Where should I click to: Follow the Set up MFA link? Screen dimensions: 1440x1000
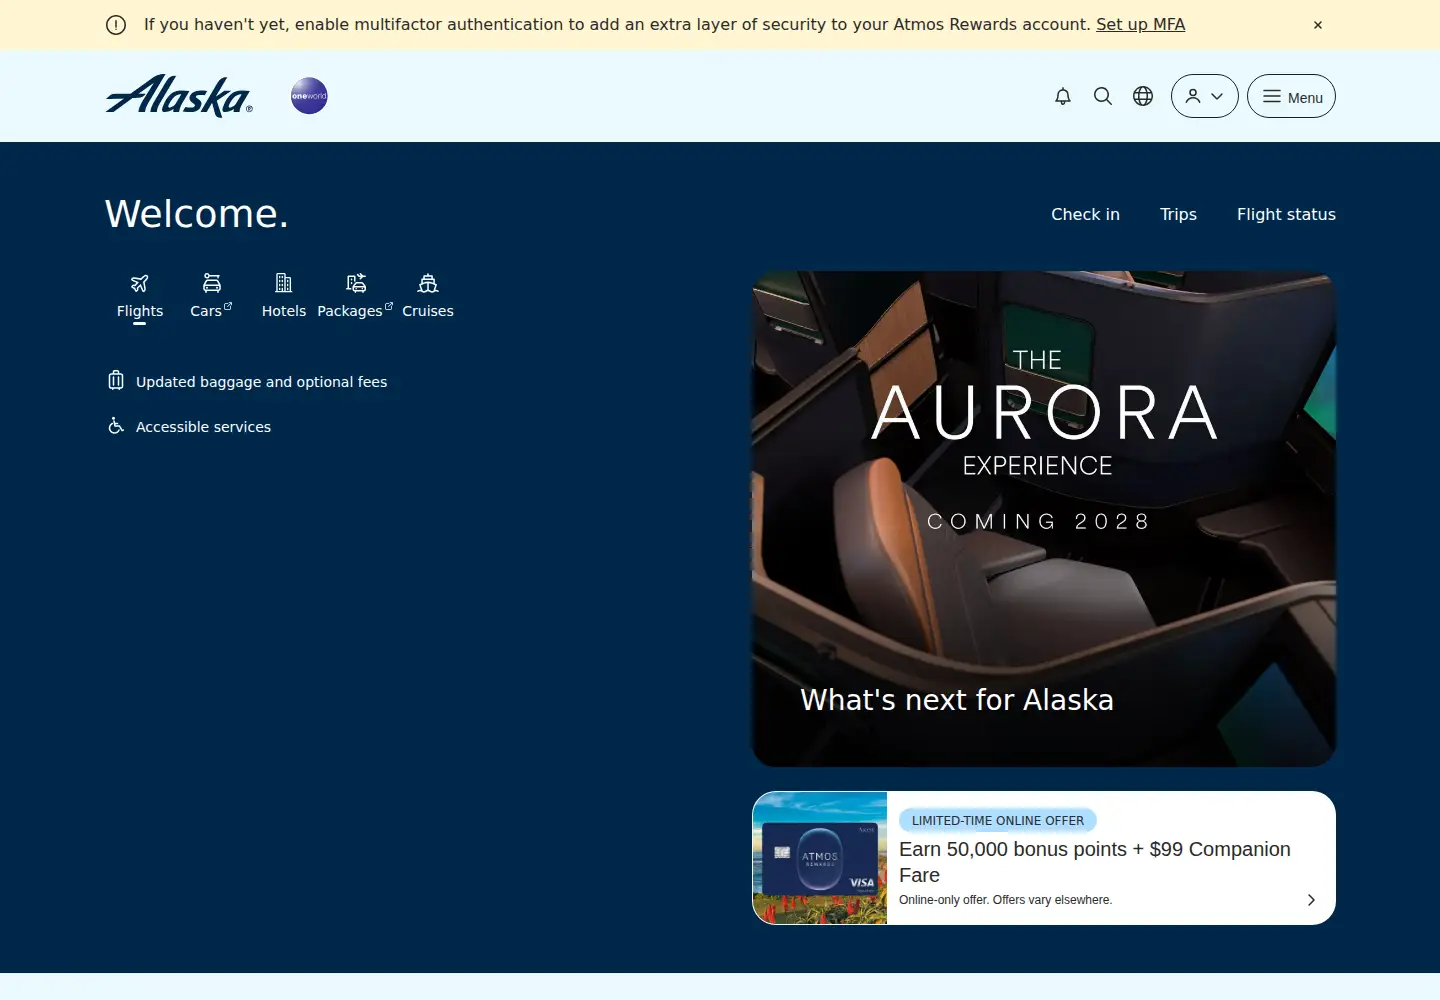pyautogui.click(x=1140, y=24)
